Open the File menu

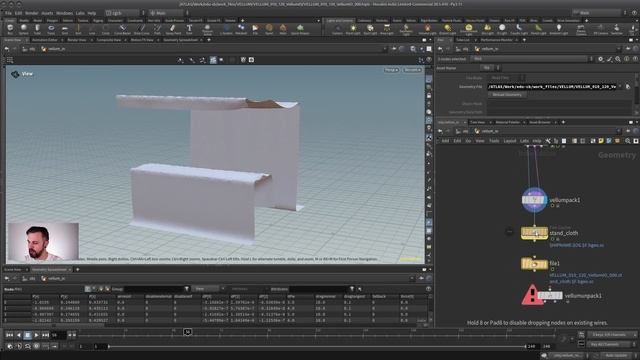pyautogui.click(x=8, y=13)
